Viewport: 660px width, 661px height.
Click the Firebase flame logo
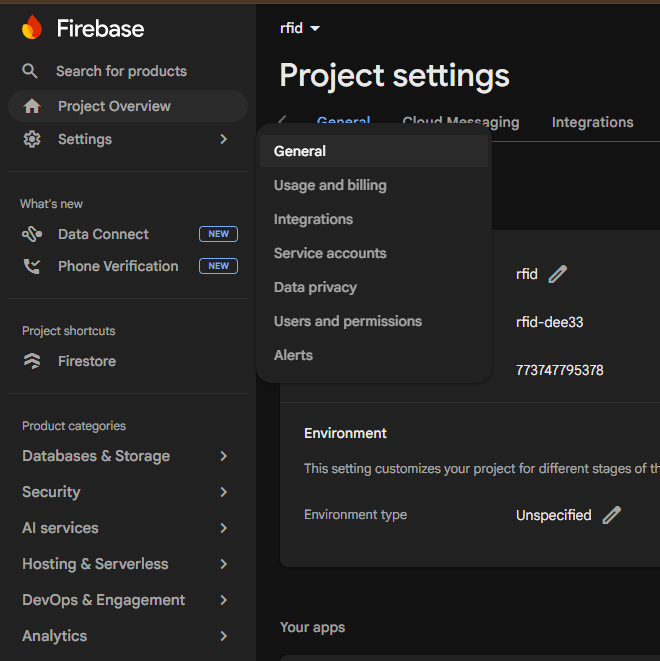pyautogui.click(x=32, y=28)
